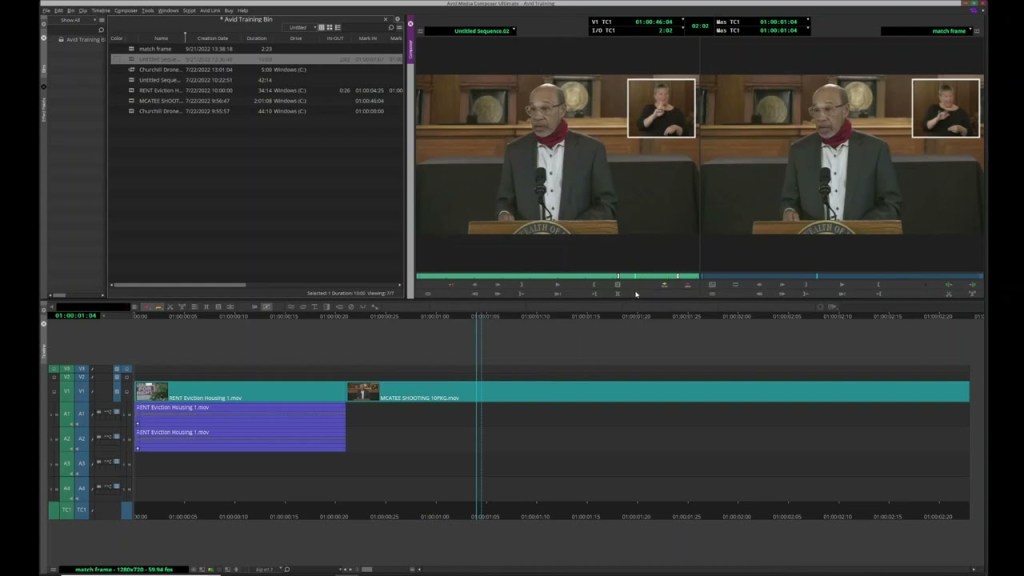Toggle the A1 source track selector
Image resolution: width=1024 pixels, height=576 pixels.
click(67, 413)
